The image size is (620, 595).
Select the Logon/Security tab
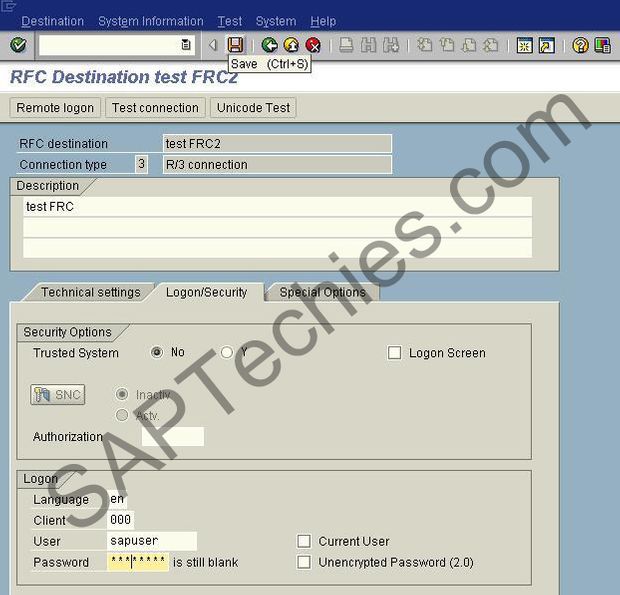pos(206,292)
